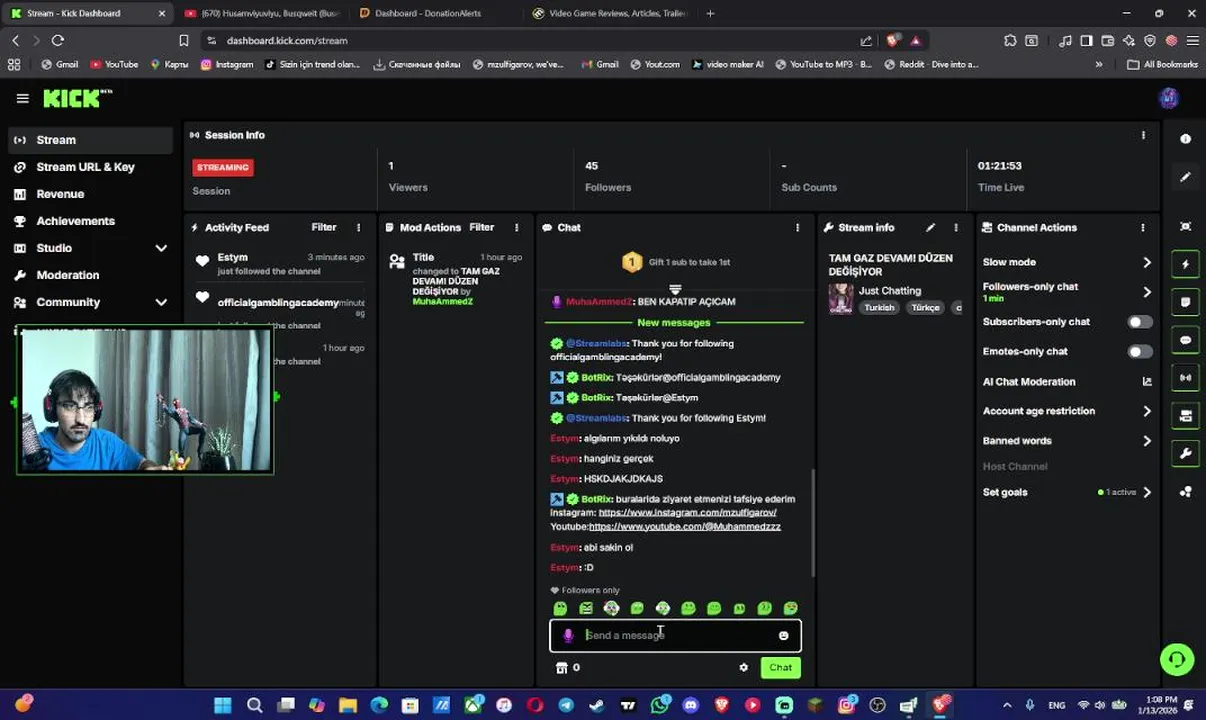Click the chat scrollbar

pyautogui.click(x=813, y=523)
